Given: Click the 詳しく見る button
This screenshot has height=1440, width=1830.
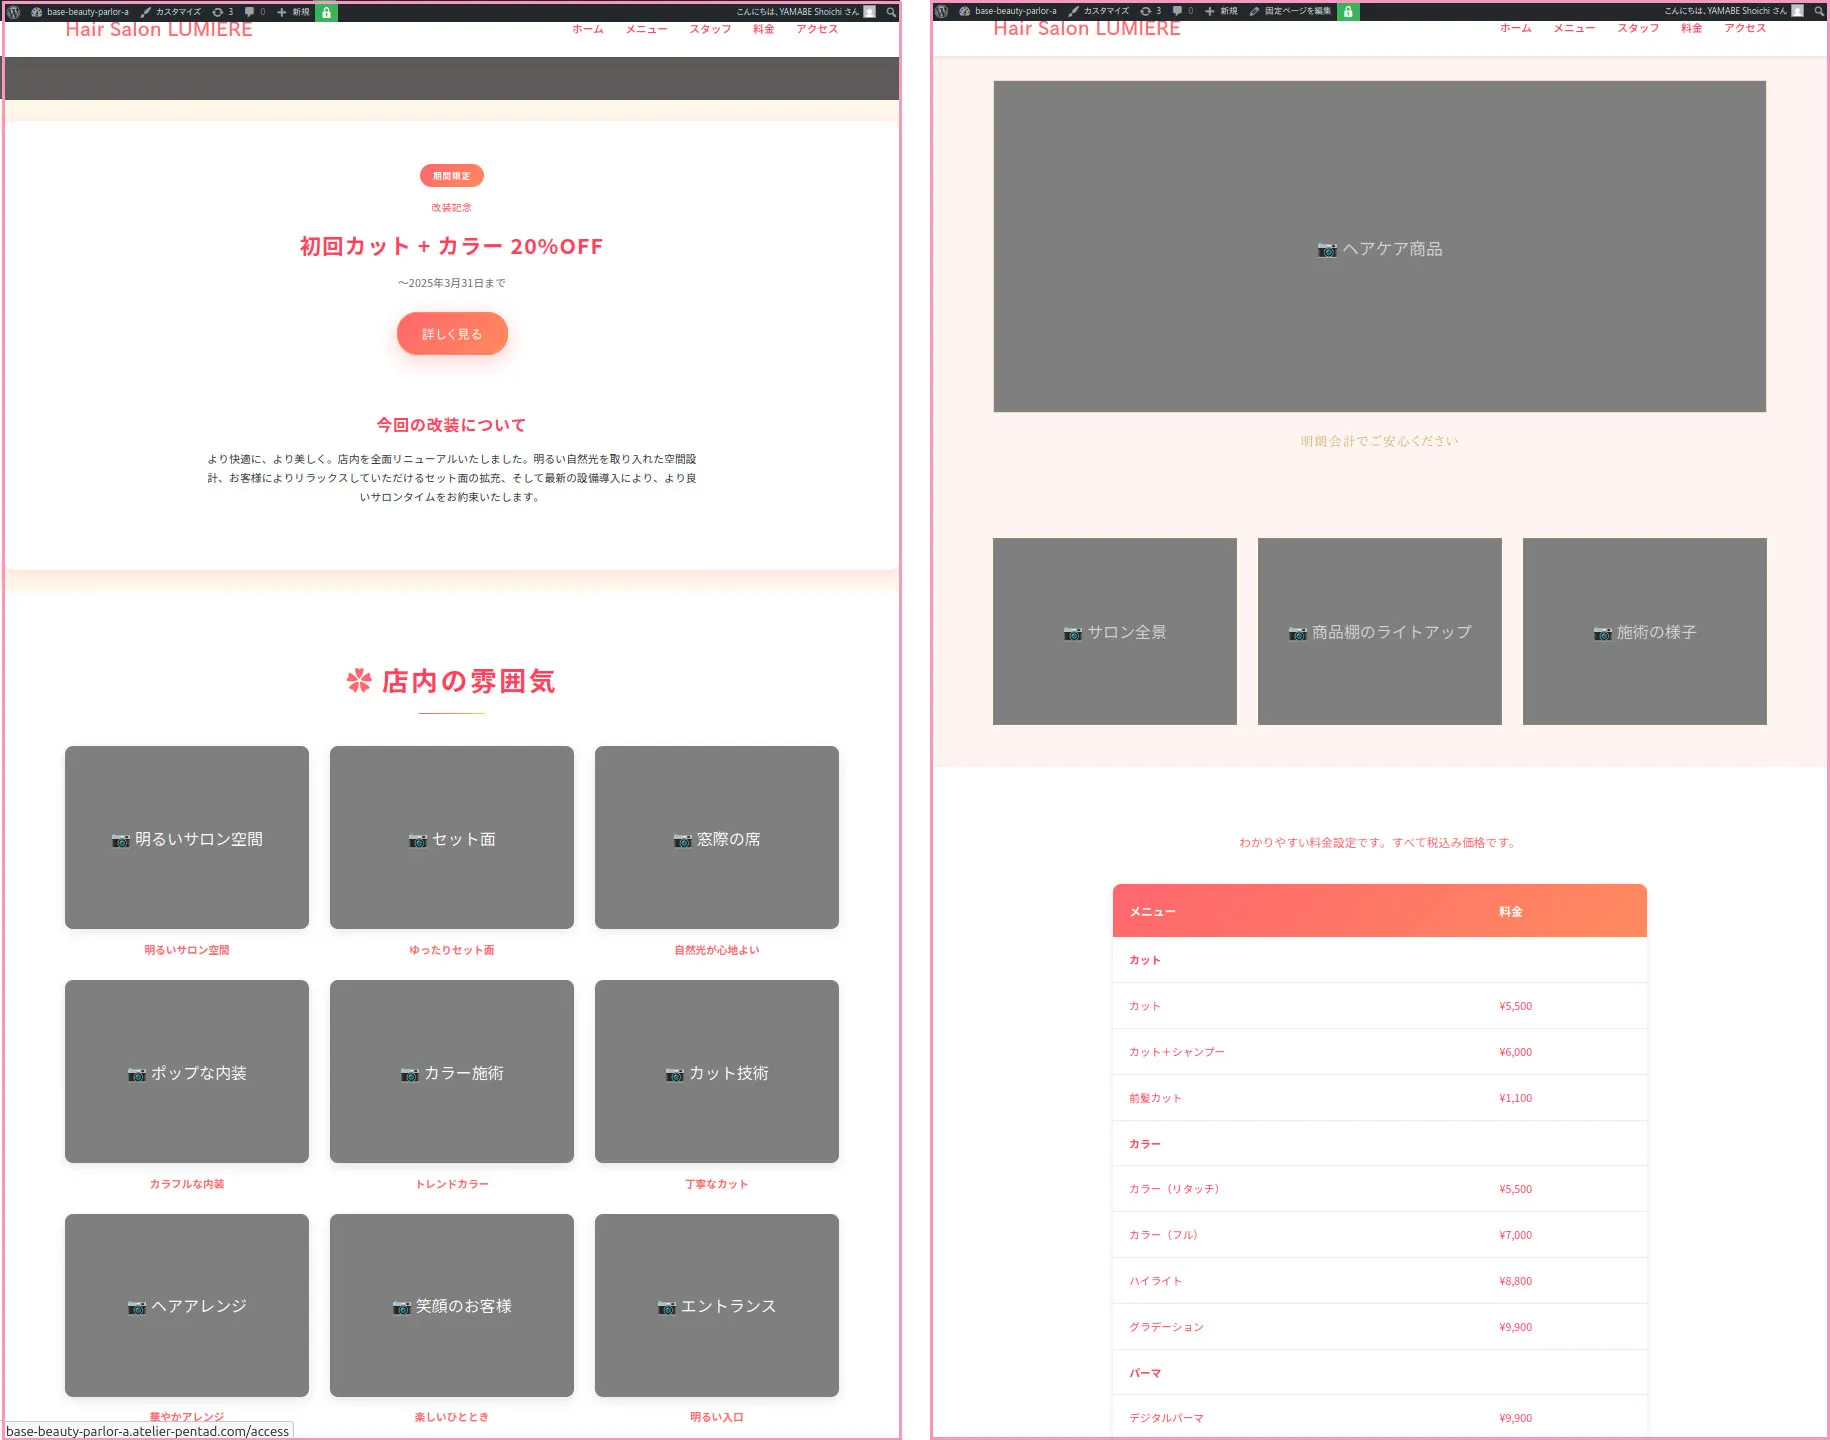Looking at the screenshot, I should tap(451, 333).
